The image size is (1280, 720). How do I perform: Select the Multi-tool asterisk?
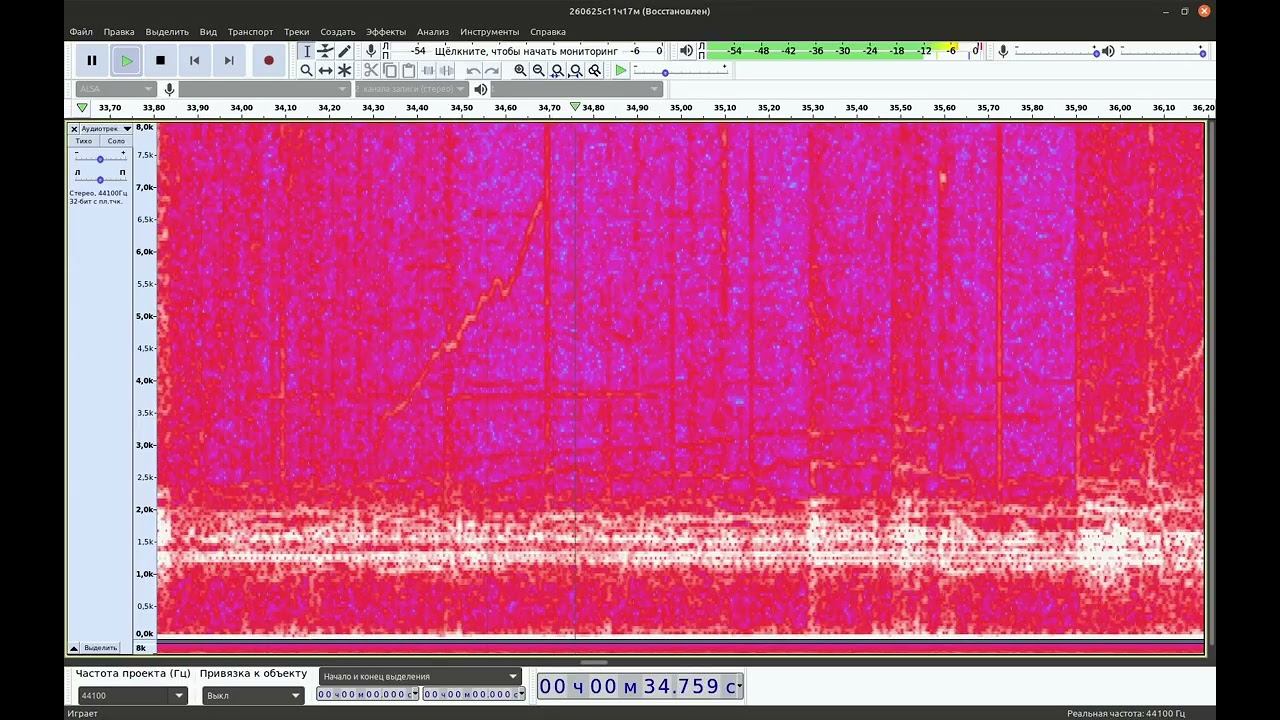point(344,70)
